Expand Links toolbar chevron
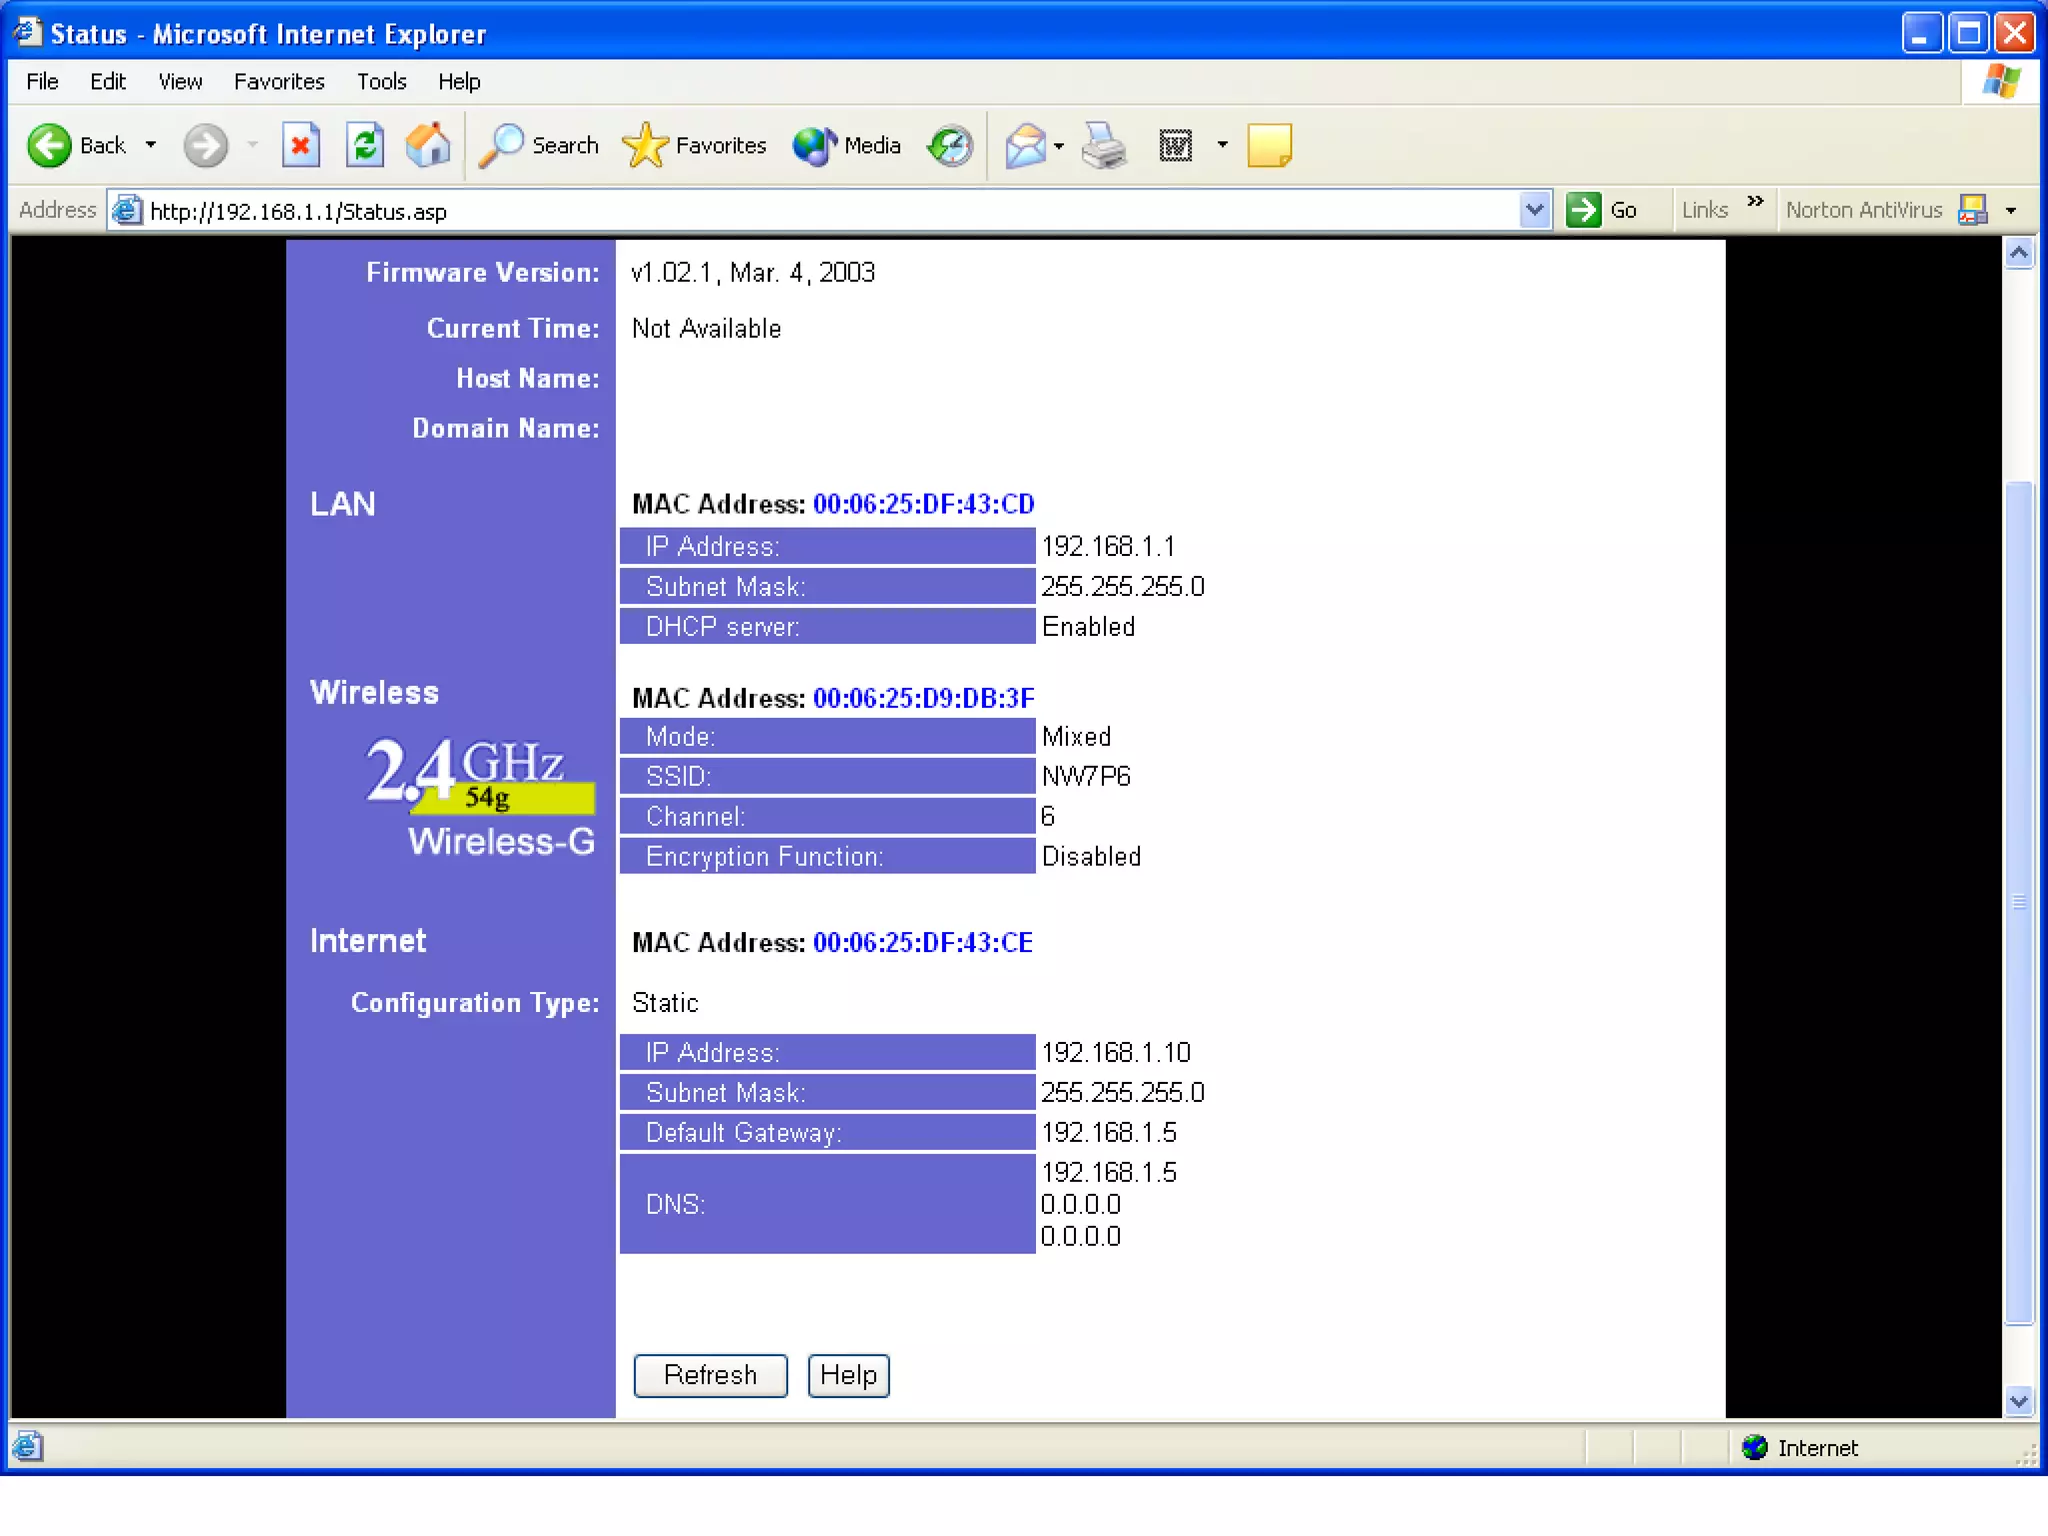Image resolution: width=2048 pixels, height=1536 pixels. coord(1755,203)
